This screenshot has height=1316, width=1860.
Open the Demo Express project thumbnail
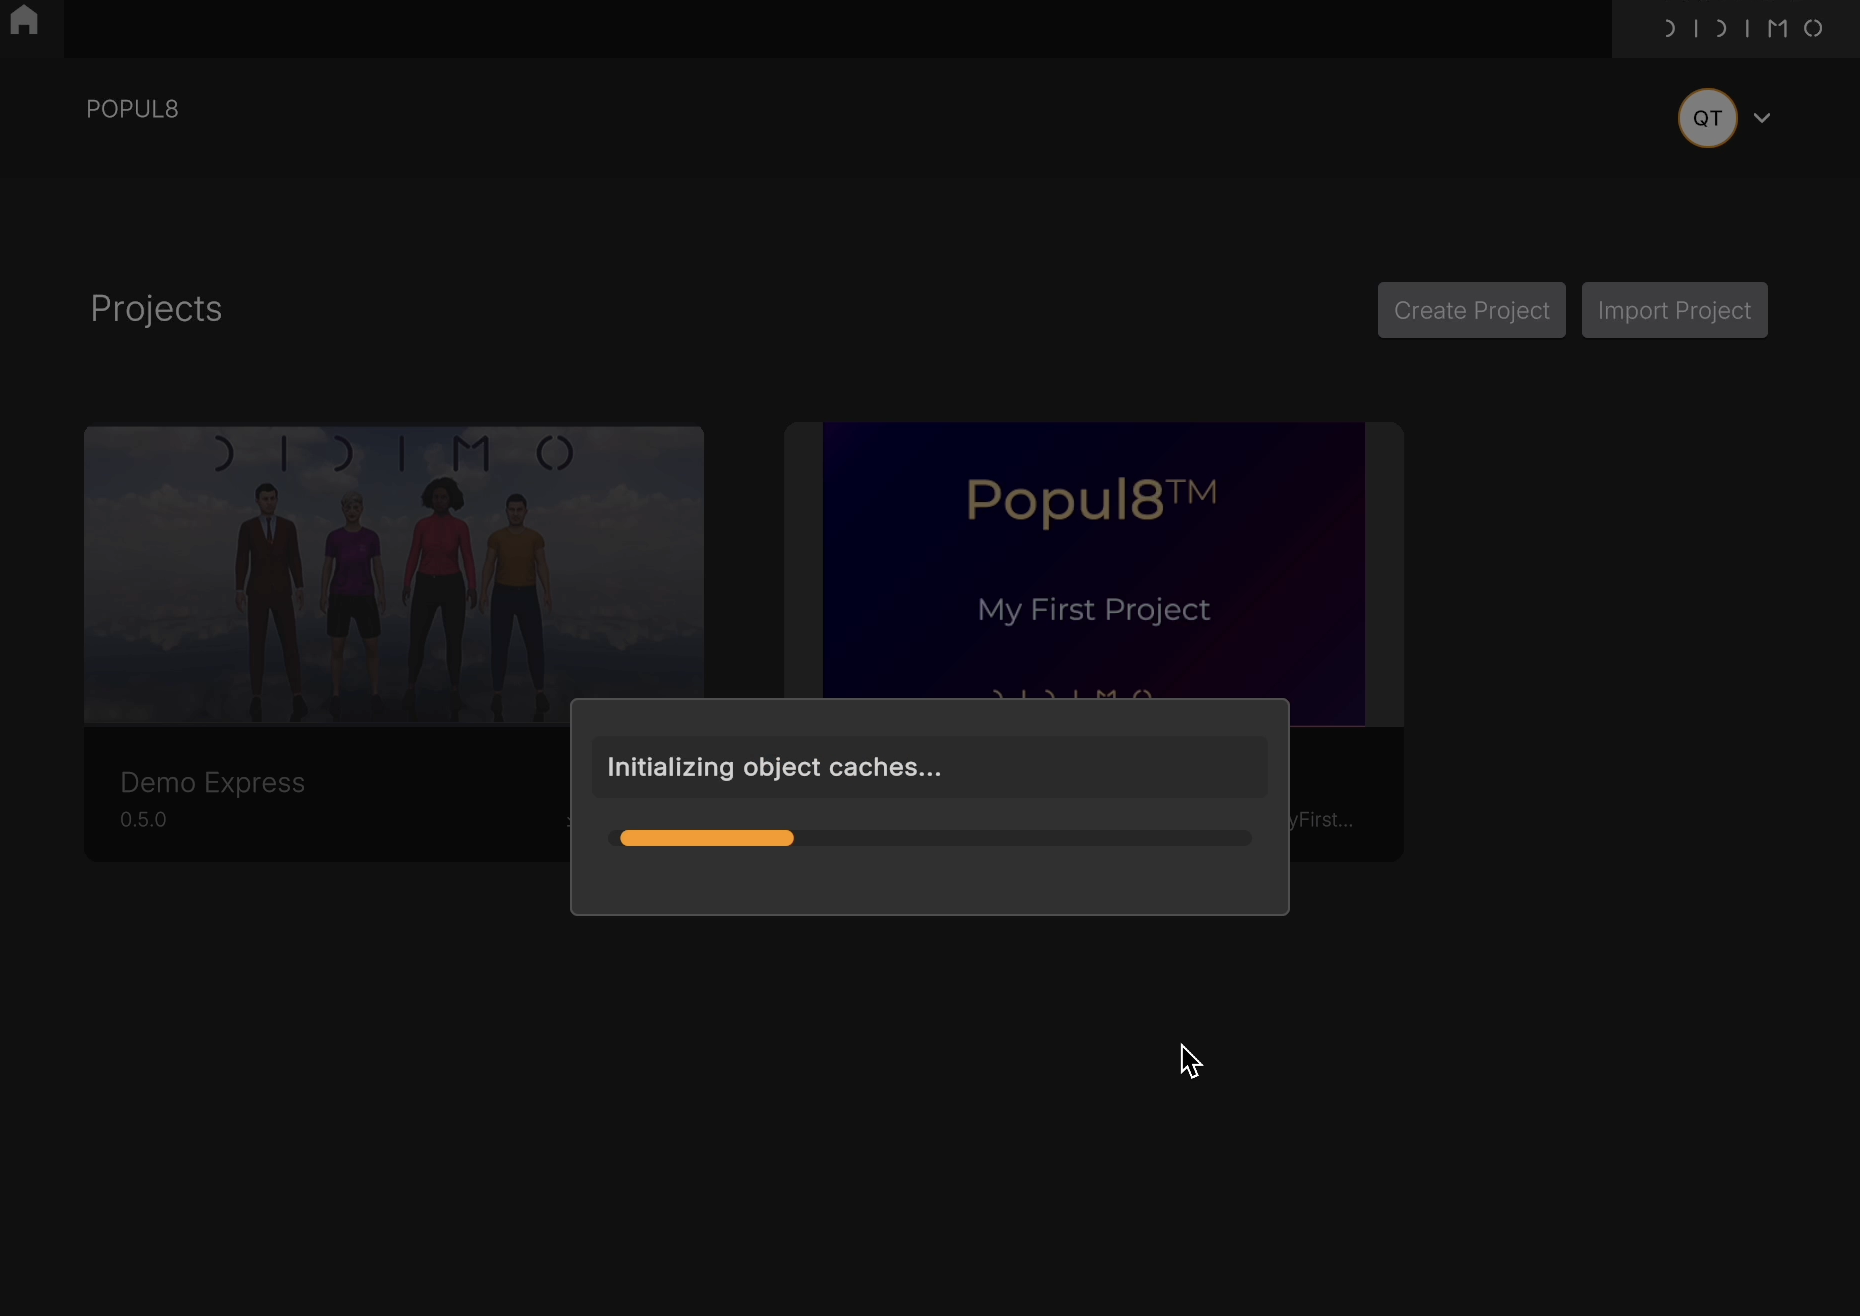tap(394, 574)
